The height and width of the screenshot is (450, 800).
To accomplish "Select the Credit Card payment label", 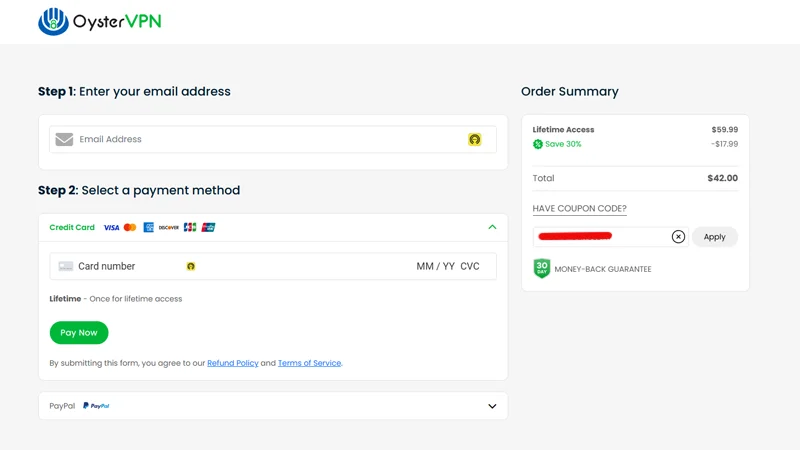I will [72, 228].
